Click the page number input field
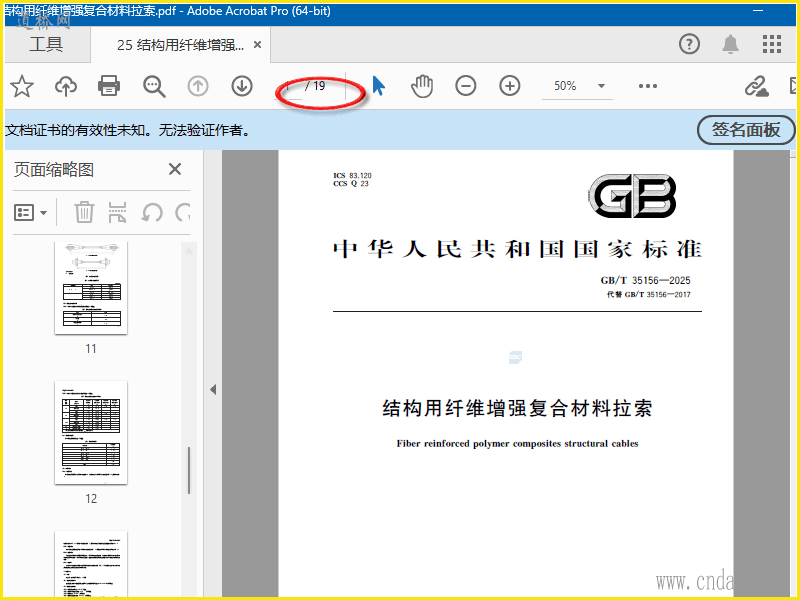The image size is (800, 600). [288, 86]
